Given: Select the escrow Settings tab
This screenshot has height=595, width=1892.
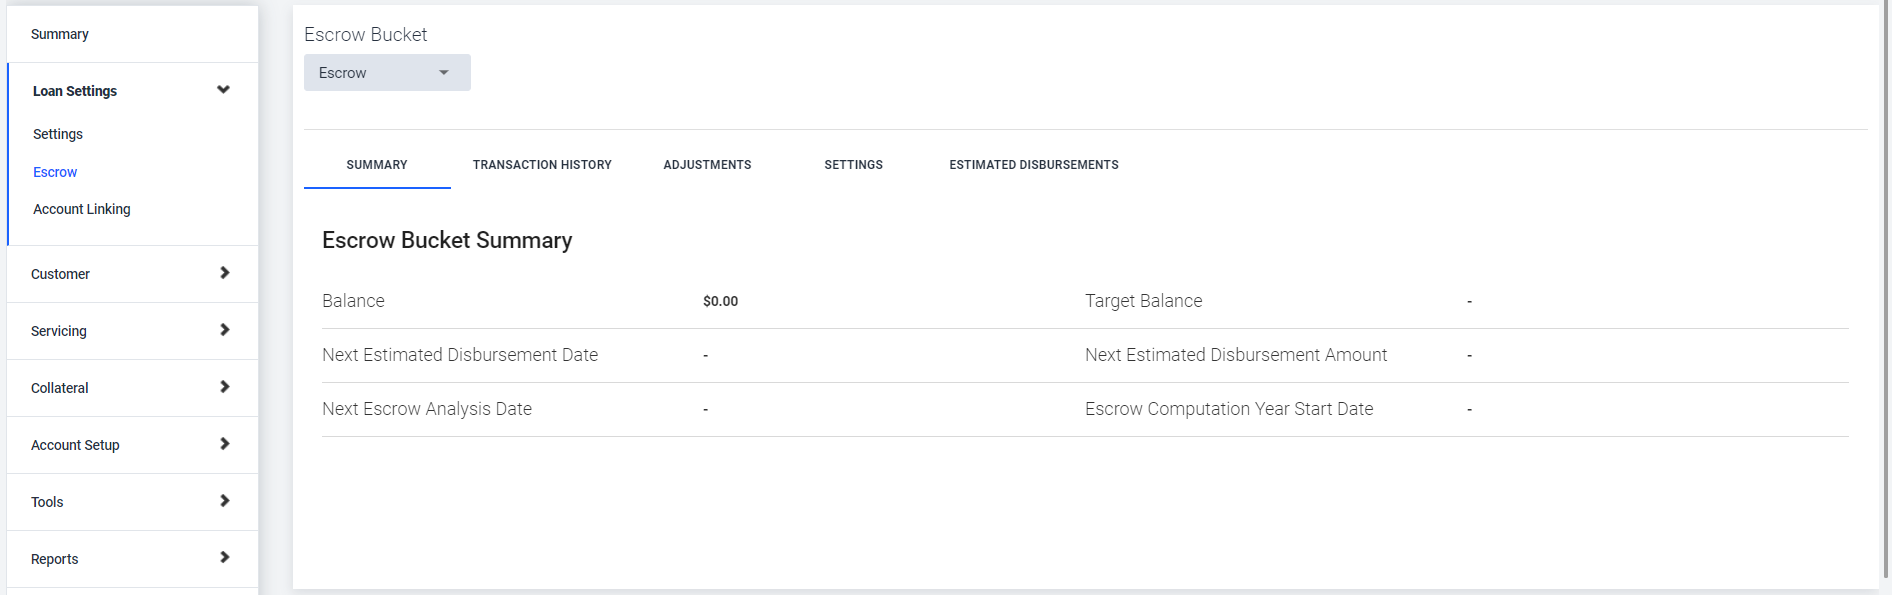Looking at the screenshot, I should [x=853, y=165].
